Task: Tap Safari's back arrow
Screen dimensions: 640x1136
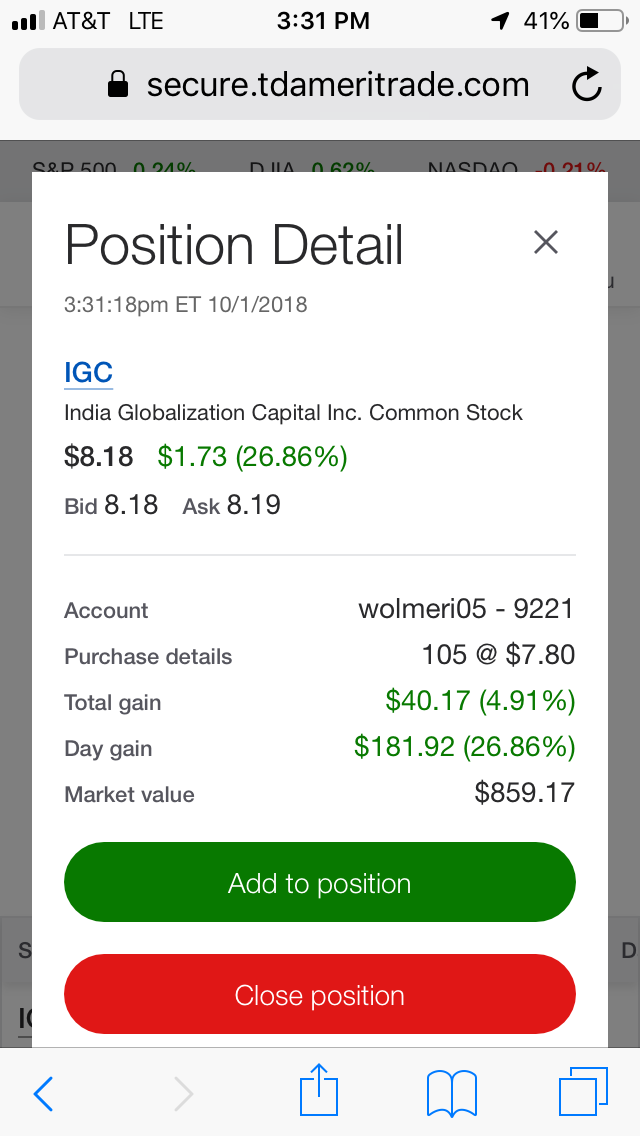Action: tap(43, 1094)
